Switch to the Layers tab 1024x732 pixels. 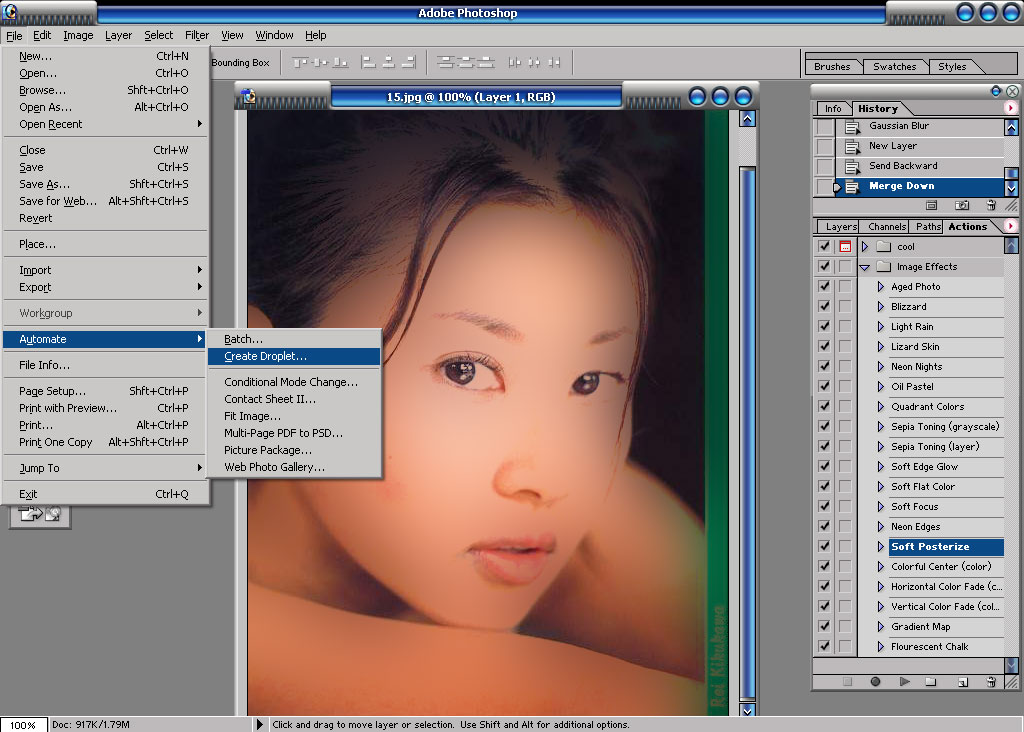tap(840, 227)
